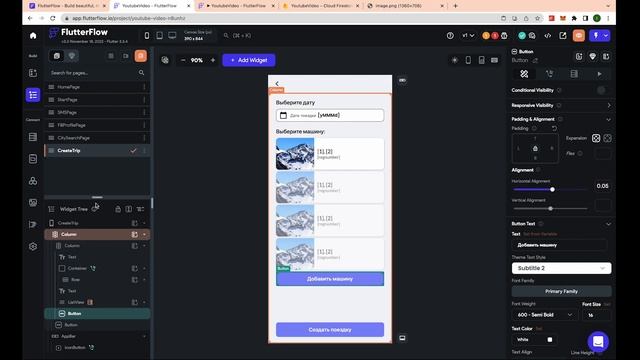Select the phone canvas size icon
Screen dimensions: 640x360
[147, 36]
